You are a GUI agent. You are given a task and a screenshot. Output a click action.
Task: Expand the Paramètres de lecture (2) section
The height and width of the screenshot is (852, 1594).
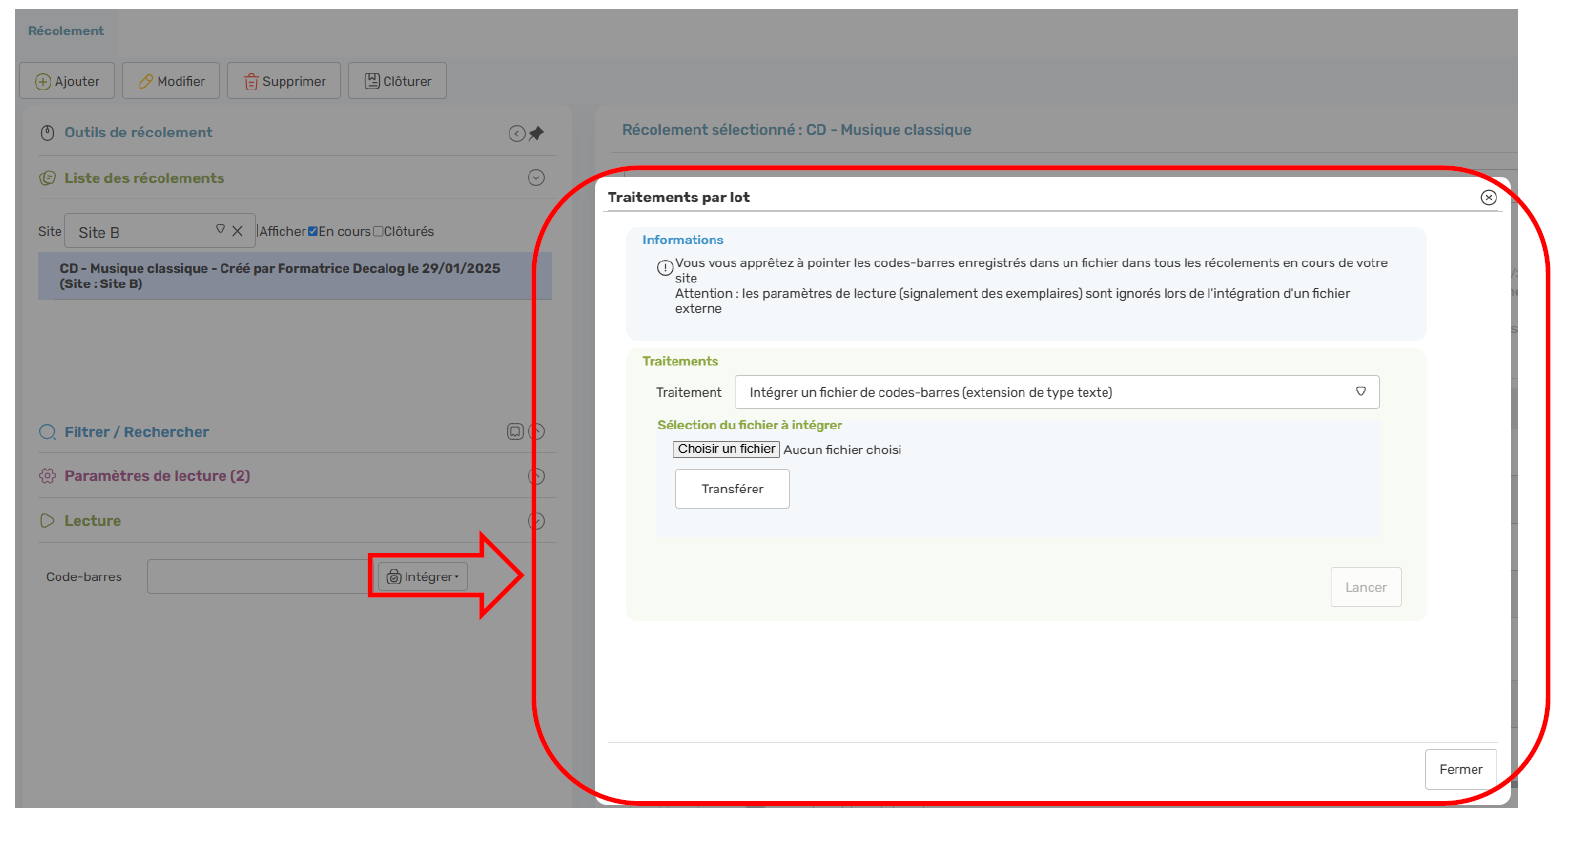537,477
